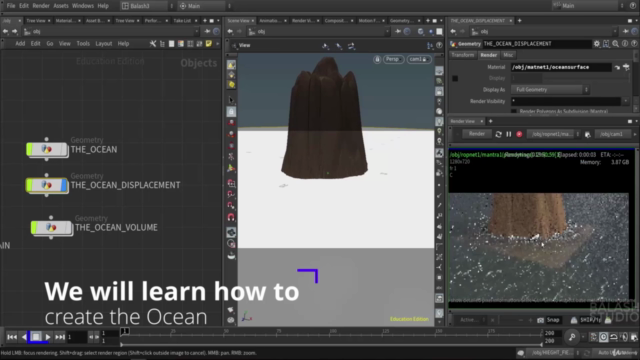The height and width of the screenshot is (360, 640).
Task: Pin the network editor pane
Action: pyautogui.click(x=207, y=31)
